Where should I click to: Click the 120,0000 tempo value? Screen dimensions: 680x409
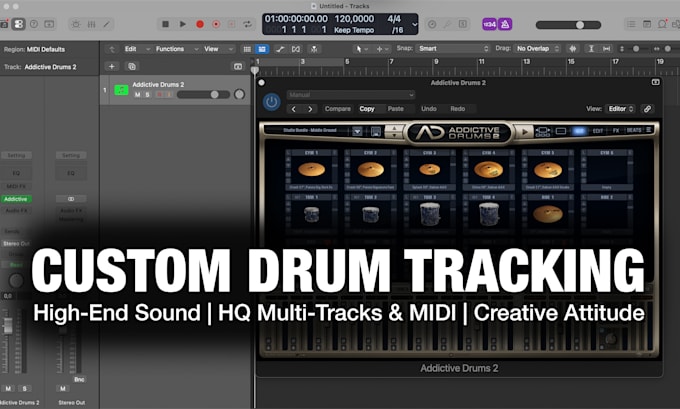(354, 19)
